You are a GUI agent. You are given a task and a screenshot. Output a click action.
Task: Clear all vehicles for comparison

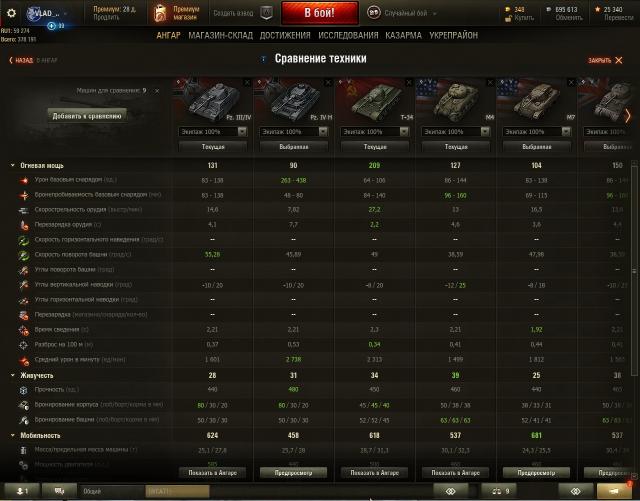point(157,91)
